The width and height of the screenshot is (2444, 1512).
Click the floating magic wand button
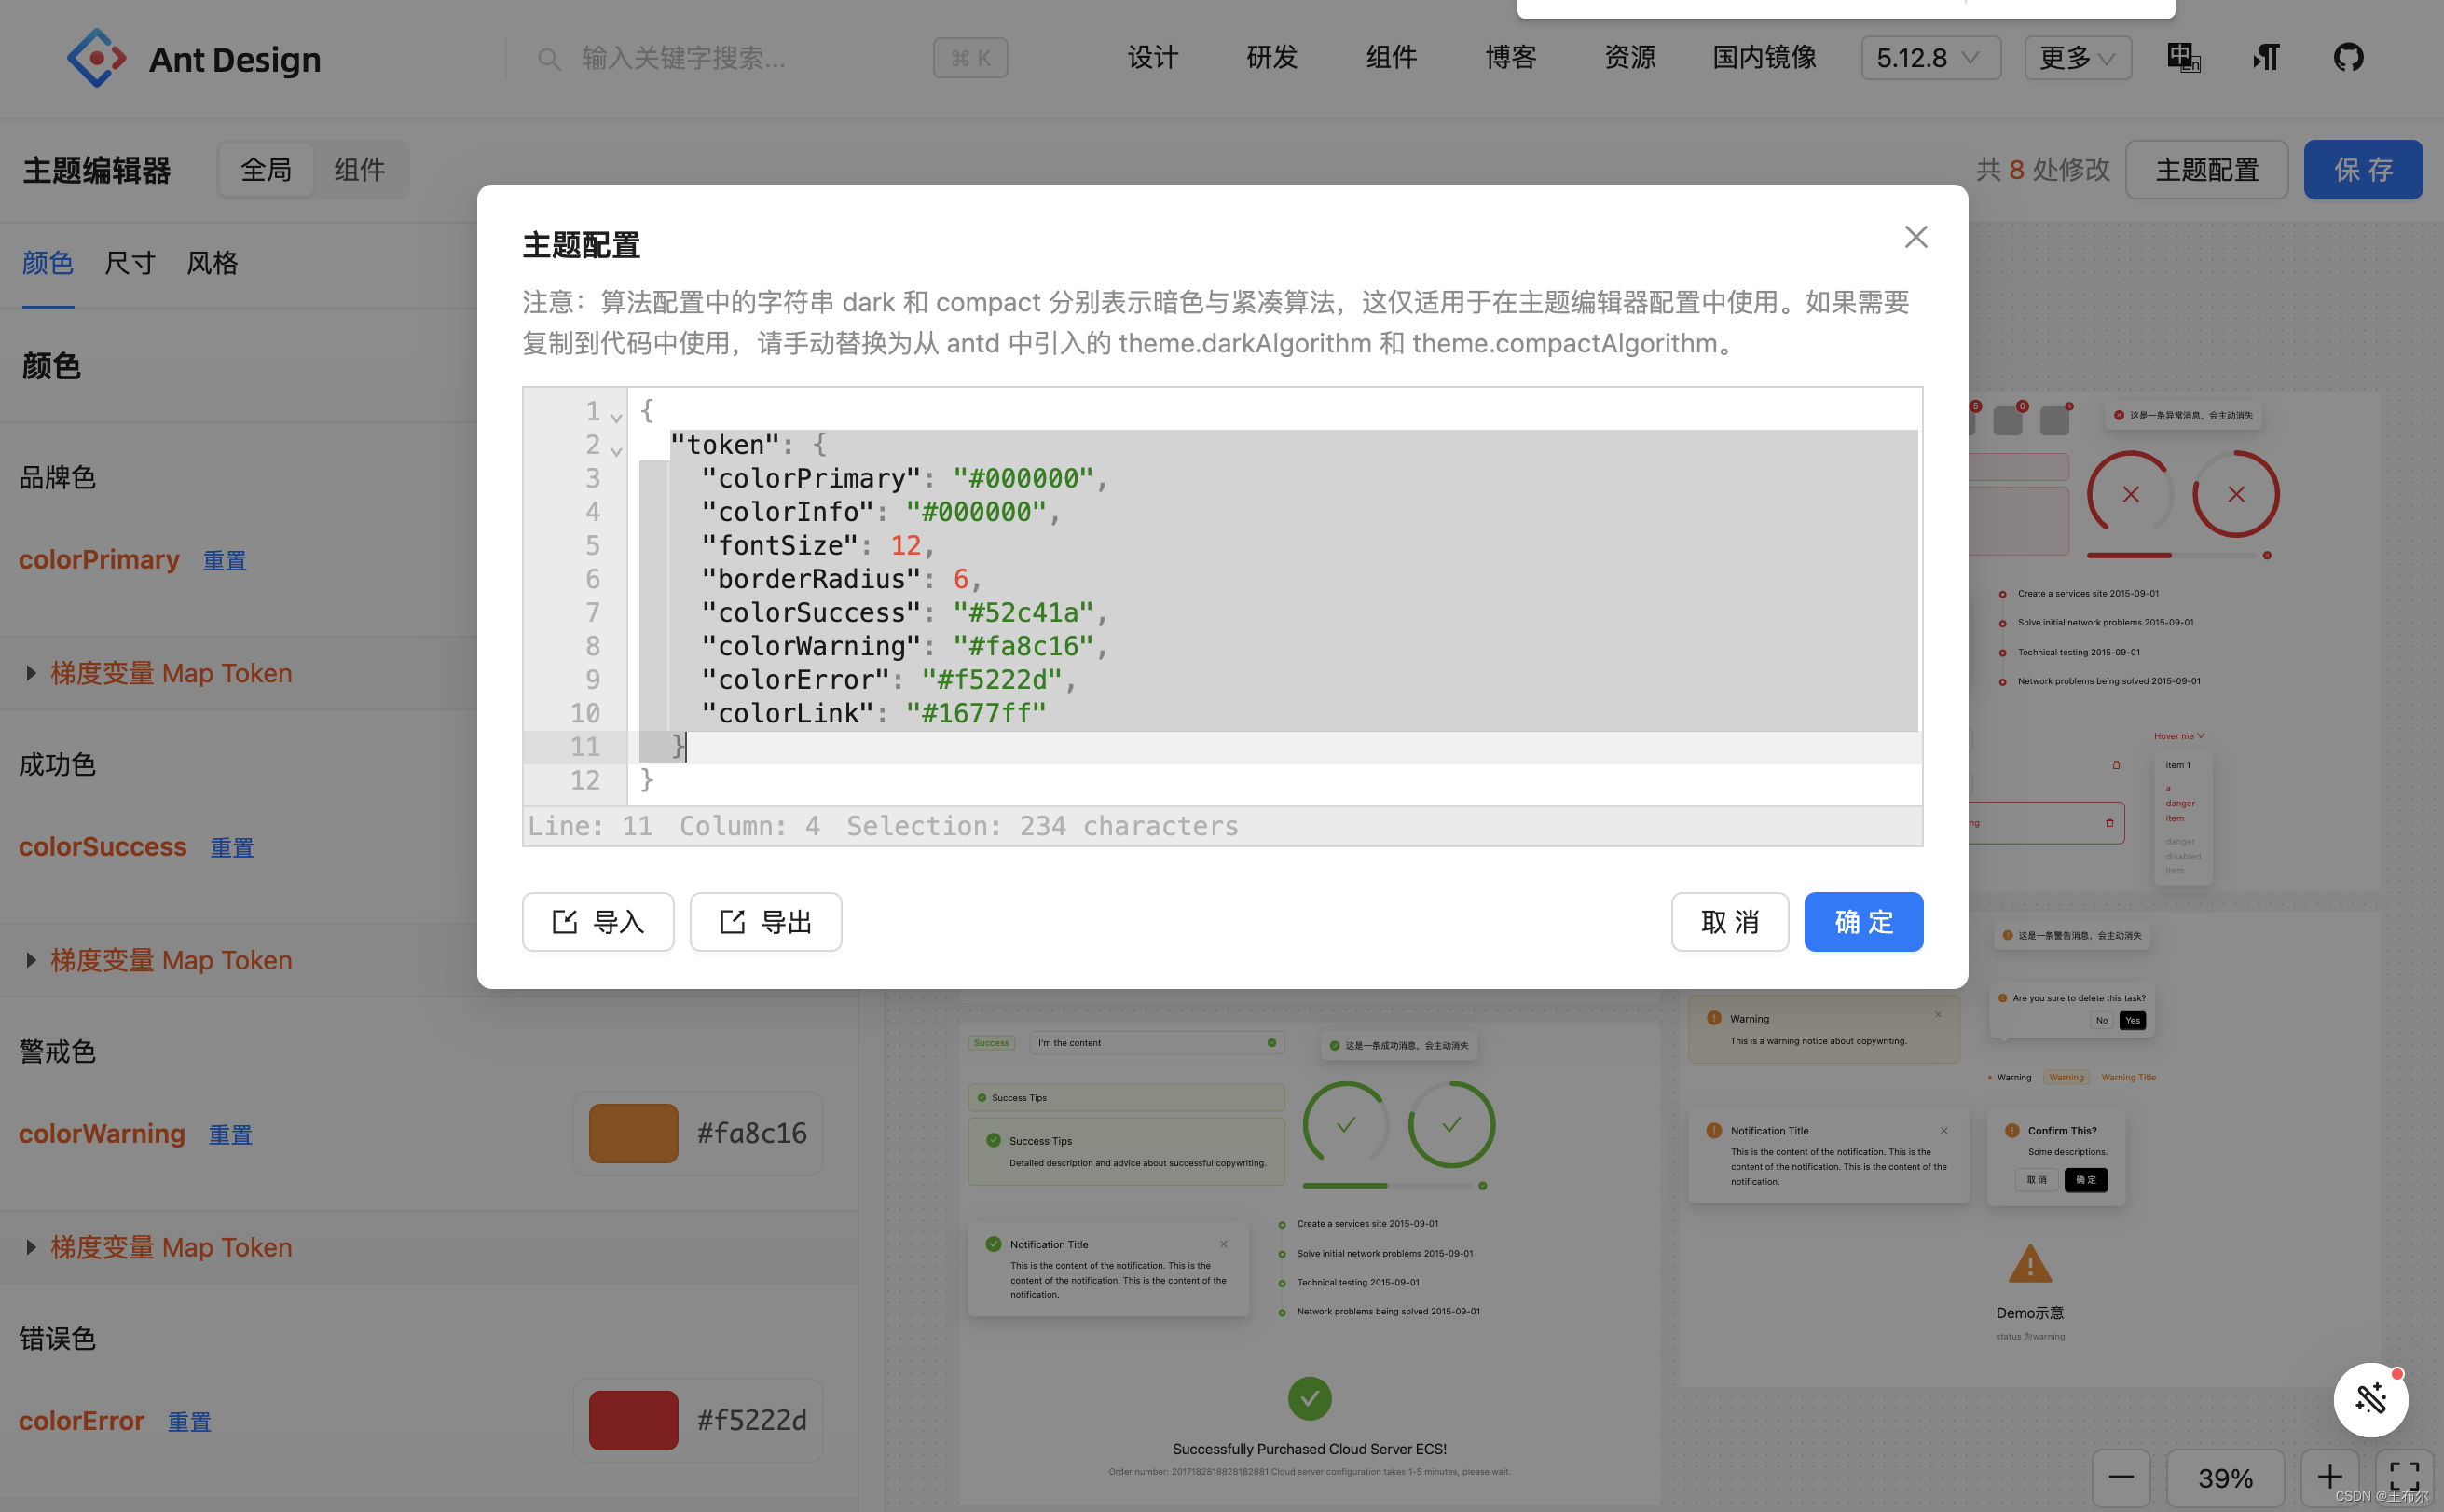click(2370, 1399)
